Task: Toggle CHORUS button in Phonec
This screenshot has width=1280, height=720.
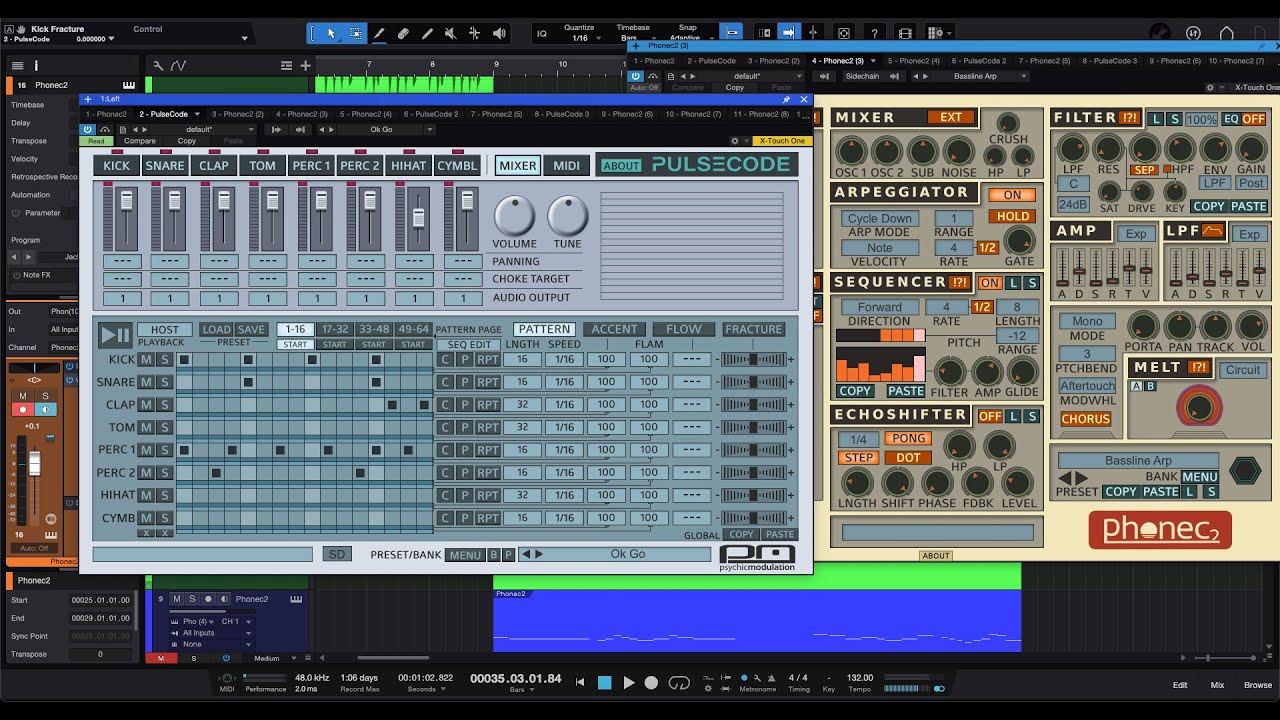Action: click(1086, 419)
